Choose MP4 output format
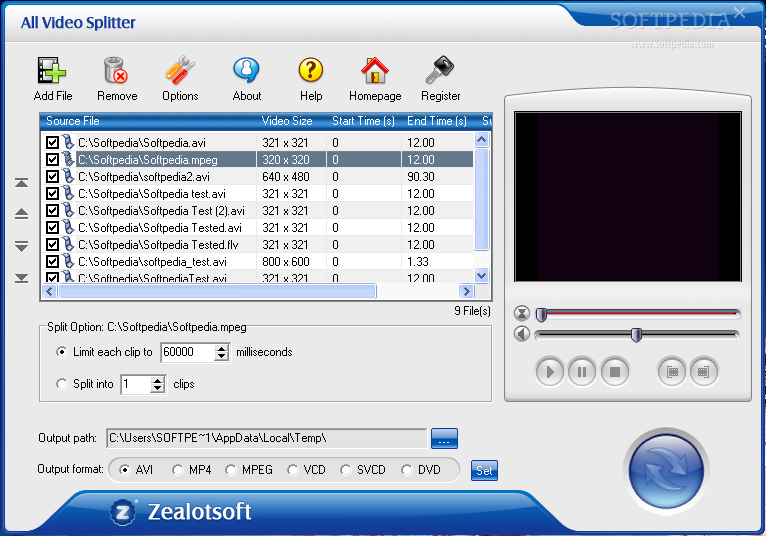This screenshot has height=536, width=766. 178,470
